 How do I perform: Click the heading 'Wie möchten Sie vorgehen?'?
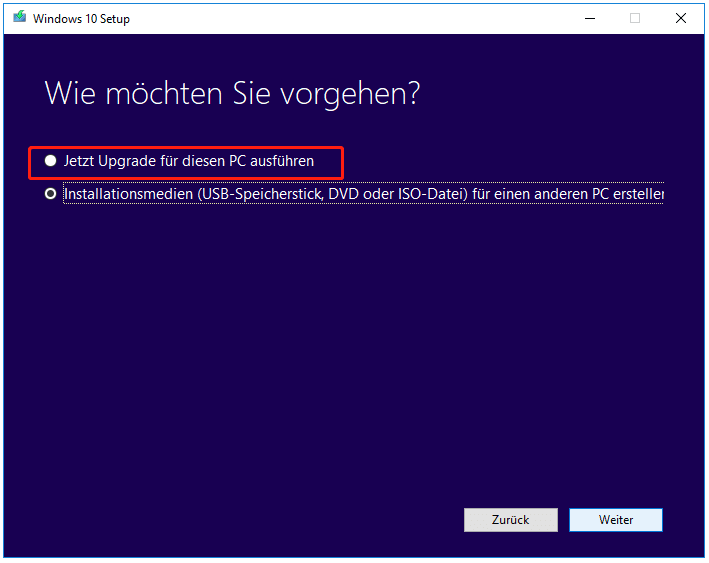click(x=232, y=94)
